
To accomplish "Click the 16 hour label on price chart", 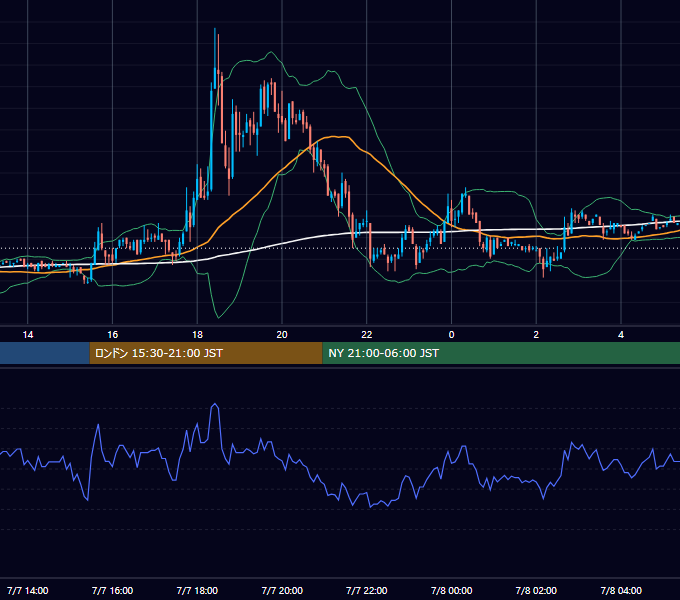I will (112, 335).
